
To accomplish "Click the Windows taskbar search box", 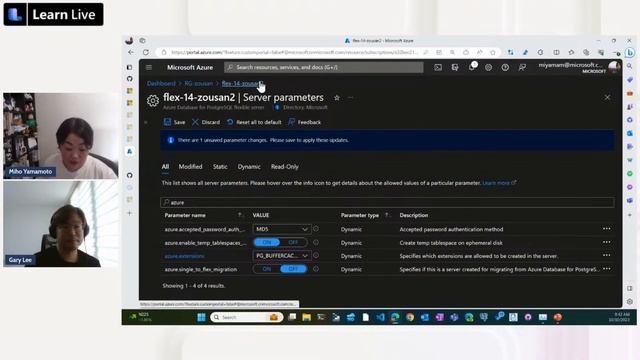I will tap(247, 317).
